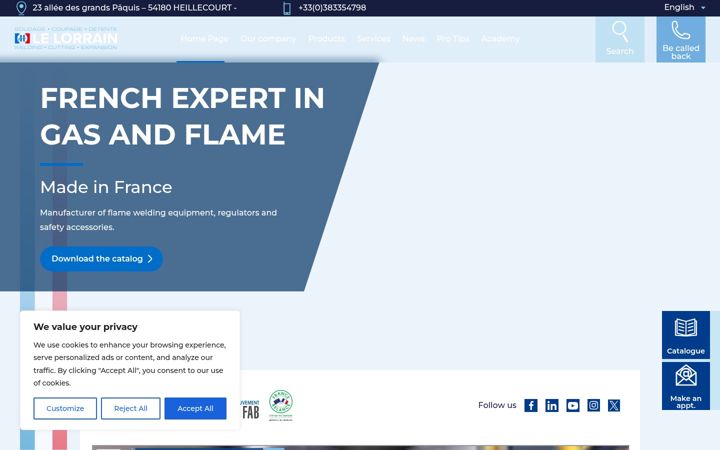The height and width of the screenshot is (450, 720).
Task: Select the Academy menu item
Action: 500,39
